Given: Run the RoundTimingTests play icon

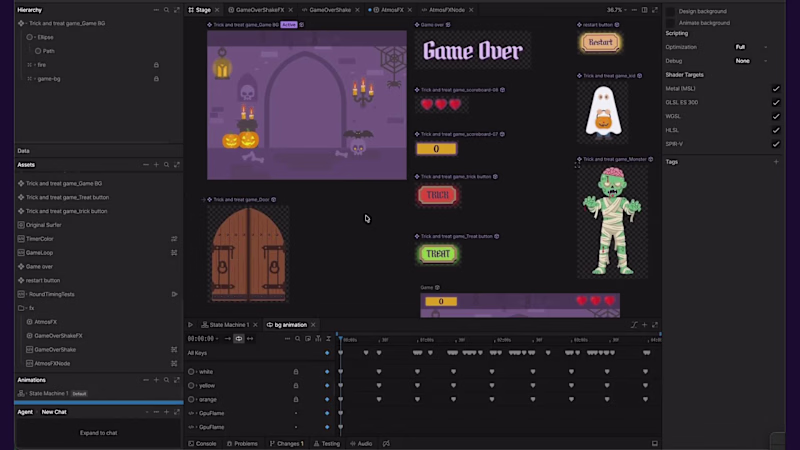Looking at the screenshot, I should tap(174, 294).
